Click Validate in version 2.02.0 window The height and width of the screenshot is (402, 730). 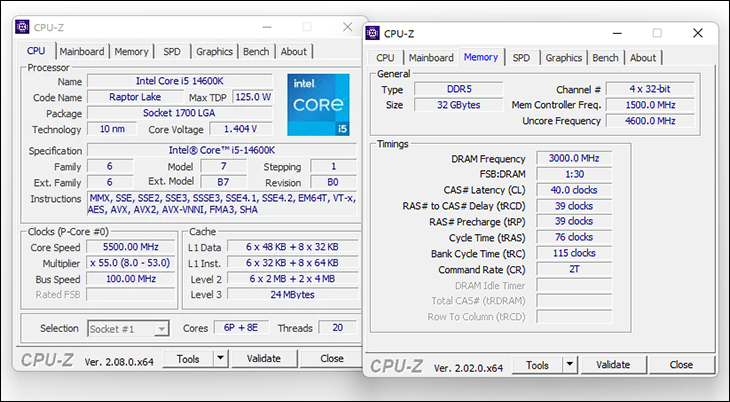pos(613,365)
